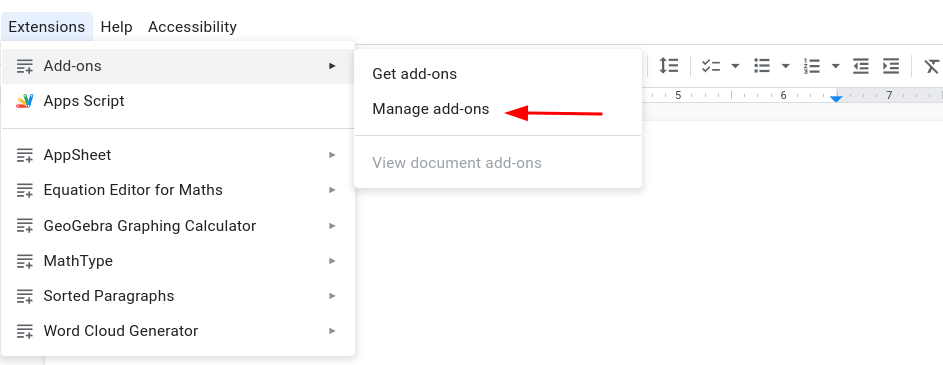Expand the MathType submenu arrow
Image resolution: width=943 pixels, height=365 pixels.
pos(332,261)
